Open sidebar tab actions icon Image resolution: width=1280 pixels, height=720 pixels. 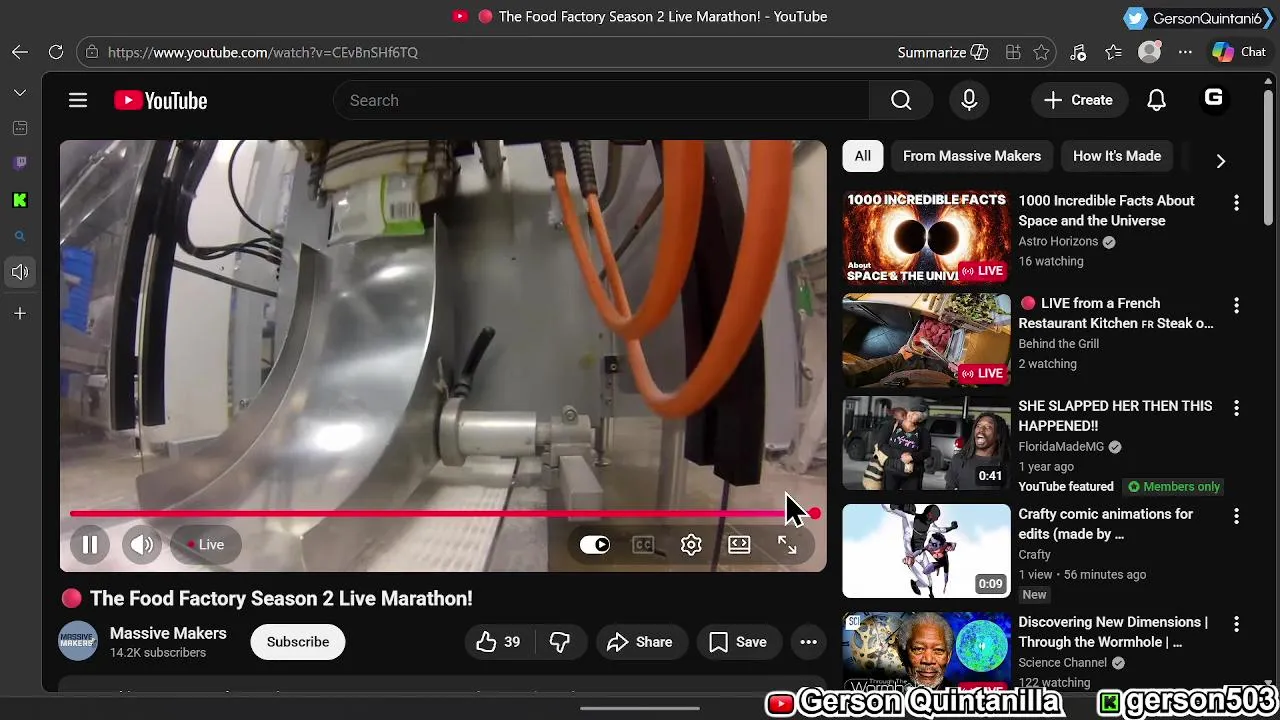[x=20, y=128]
